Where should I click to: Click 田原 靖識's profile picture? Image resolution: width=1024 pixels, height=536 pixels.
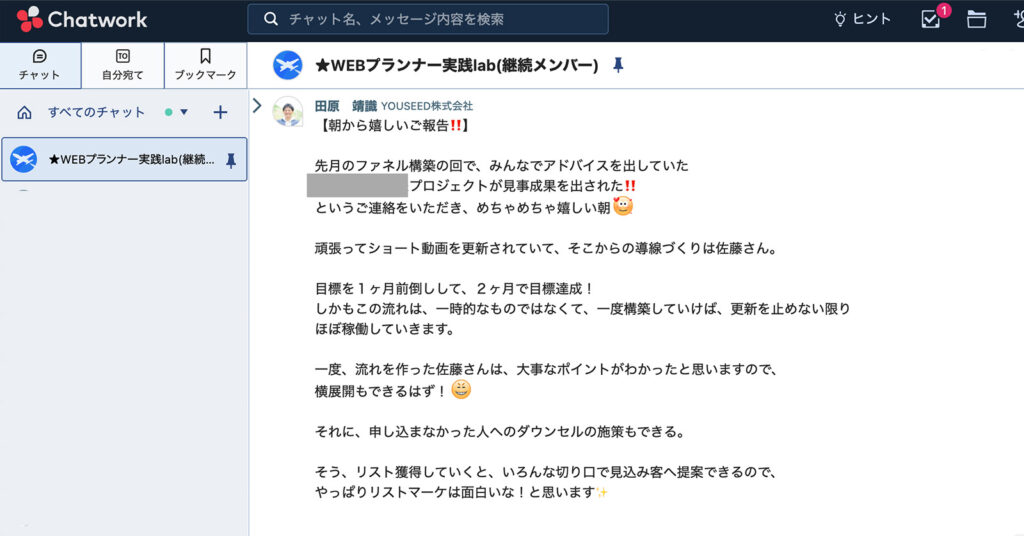tap(288, 112)
